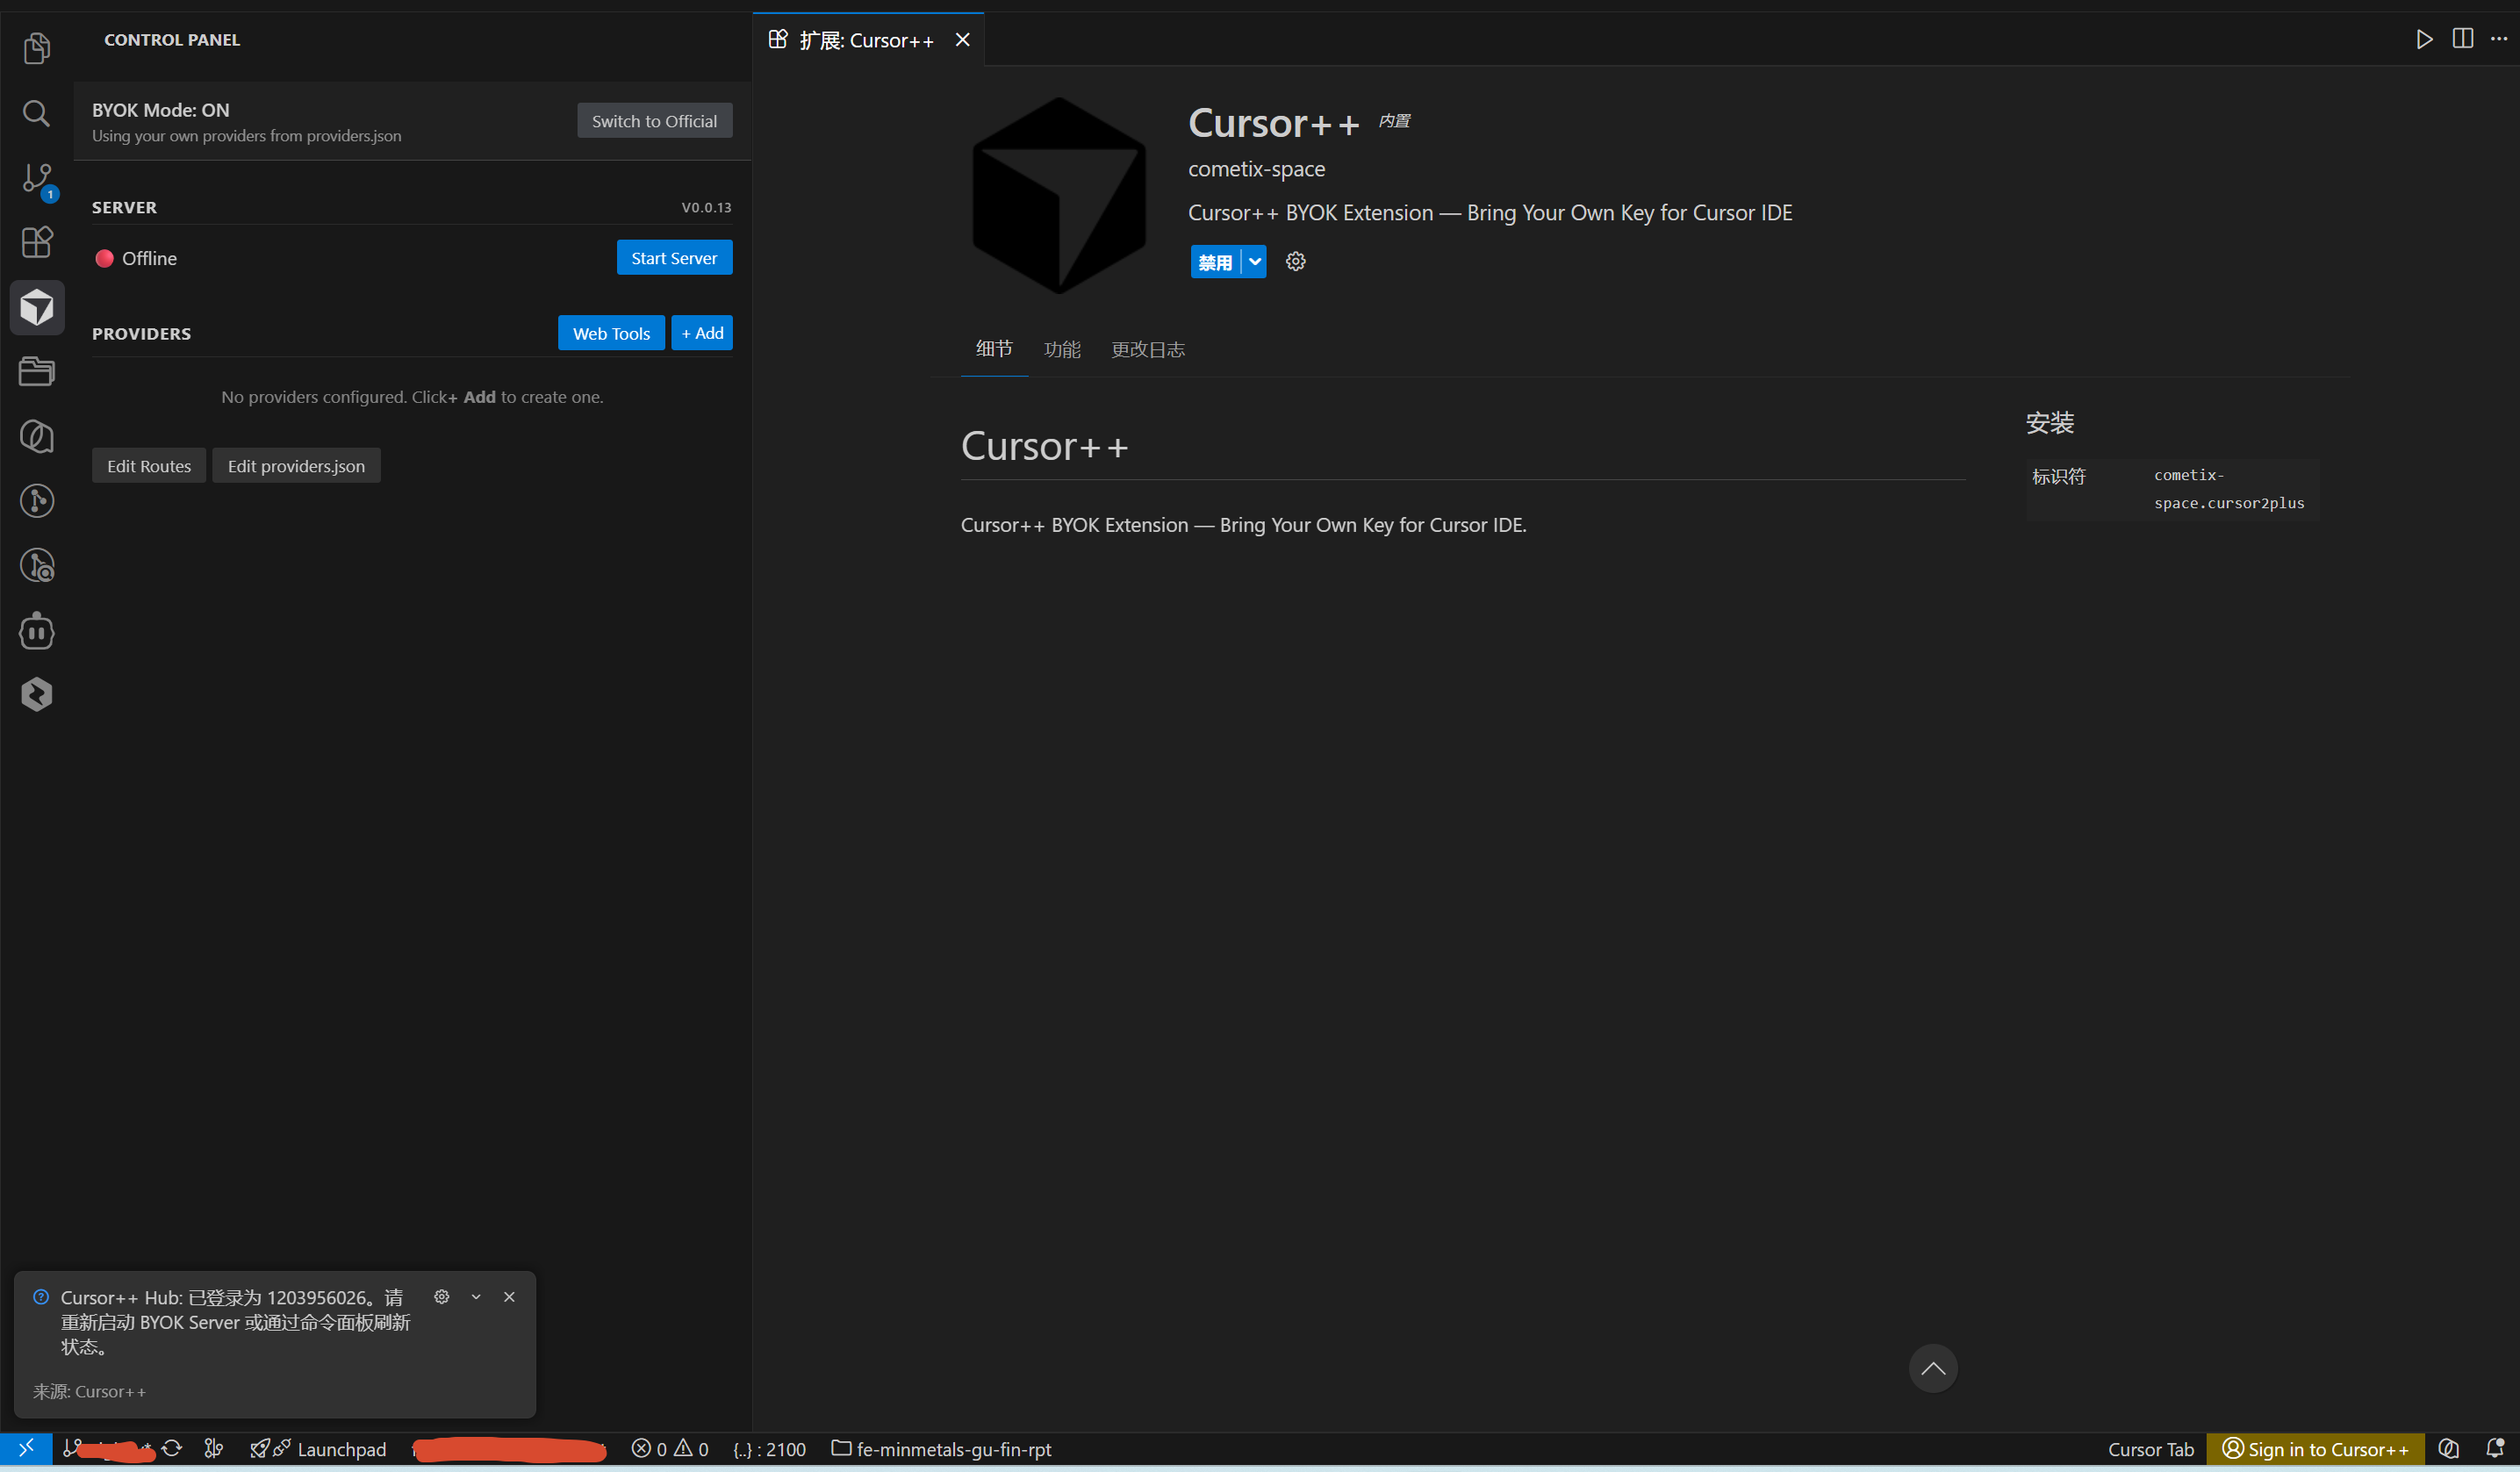Viewport: 2520px width, 1472px height.
Task: Click the cometix-space.cursor2plus identifier value
Action: [2229, 489]
